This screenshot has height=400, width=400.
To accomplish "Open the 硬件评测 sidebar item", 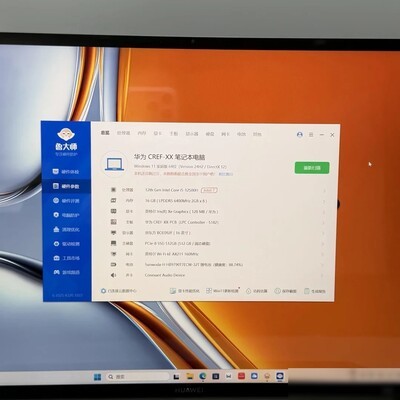I will coord(66,201).
